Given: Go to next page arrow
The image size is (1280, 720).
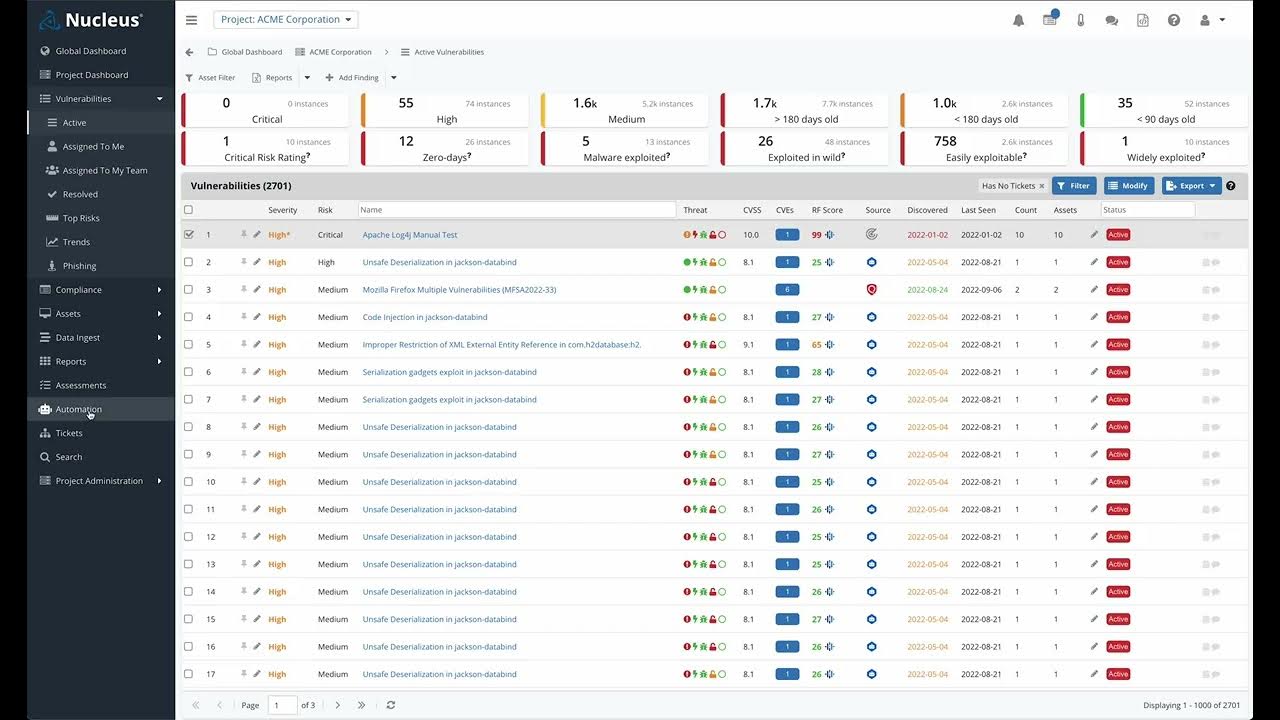Looking at the screenshot, I should pos(337,705).
